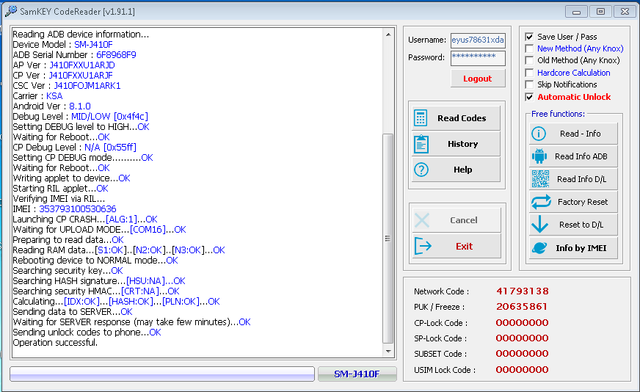This screenshot has width=640, height=392.
Task: Click the USIM Lock Code value 00000000
Action: (522, 370)
